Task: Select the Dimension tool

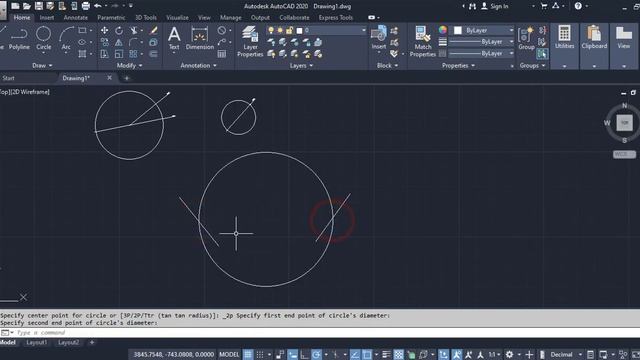Action: tap(200, 38)
